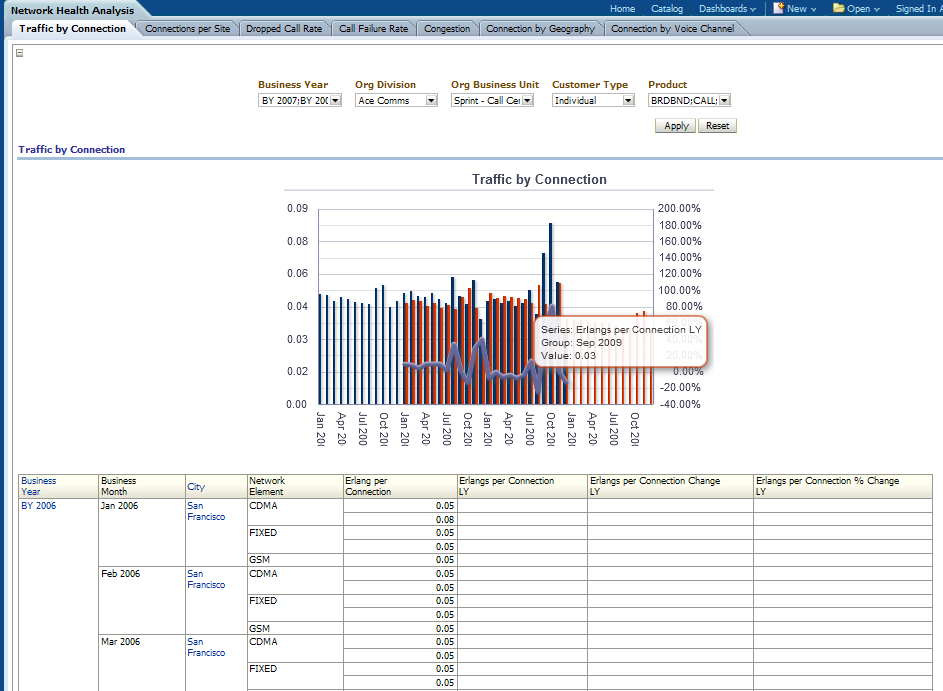943x691 pixels.
Task: Open the Org Division dropdown
Action: point(431,100)
